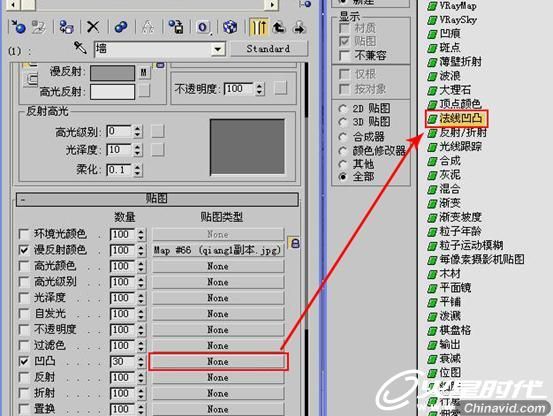Pick material with the eyedropper icon

click(80, 48)
